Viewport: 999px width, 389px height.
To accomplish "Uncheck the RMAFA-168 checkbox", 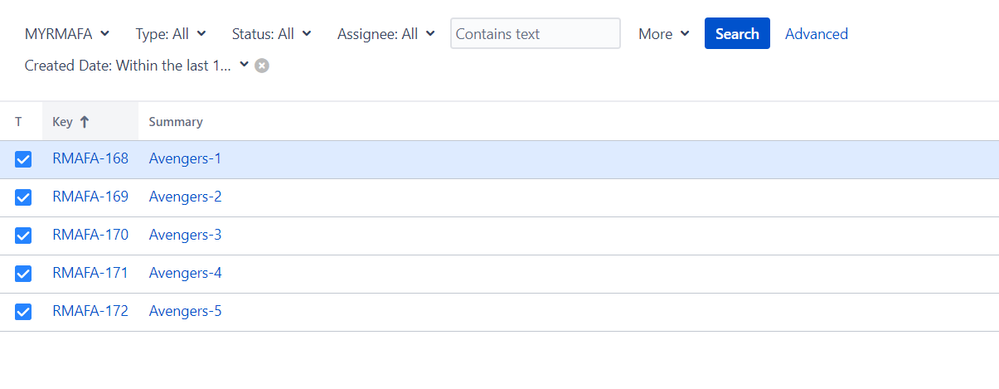I will 23,159.
